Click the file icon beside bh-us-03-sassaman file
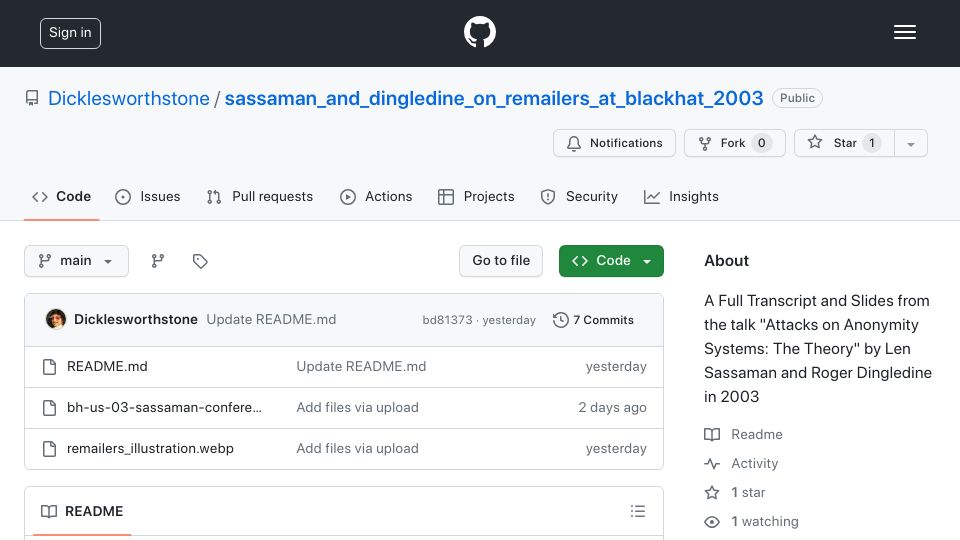960x540 pixels. click(x=50, y=408)
